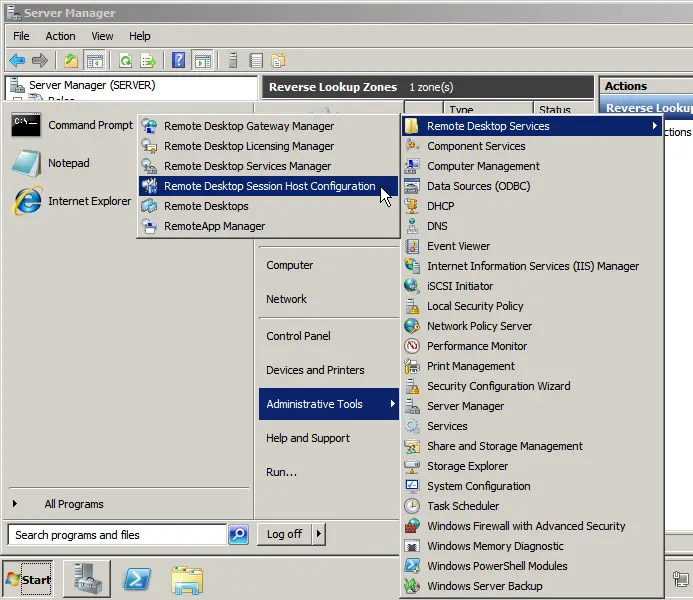The height and width of the screenshot is (600, 693).
Task: Open the Action menu in the menu bar
Action: coord(60,36)
